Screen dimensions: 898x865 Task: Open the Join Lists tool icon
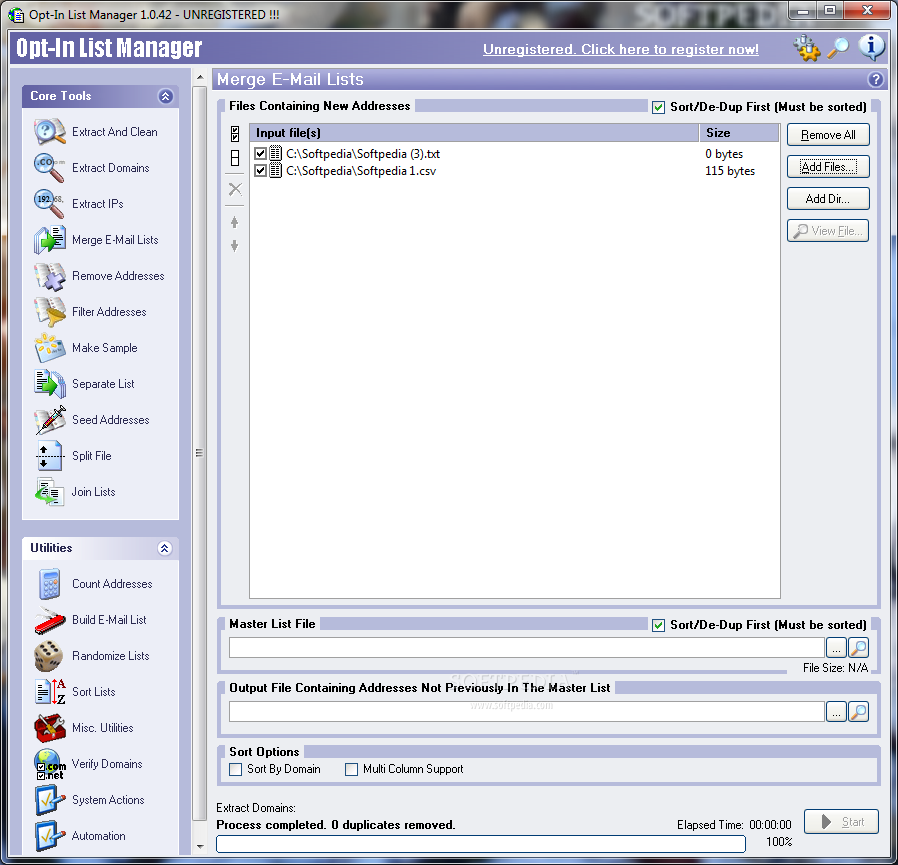50,492
